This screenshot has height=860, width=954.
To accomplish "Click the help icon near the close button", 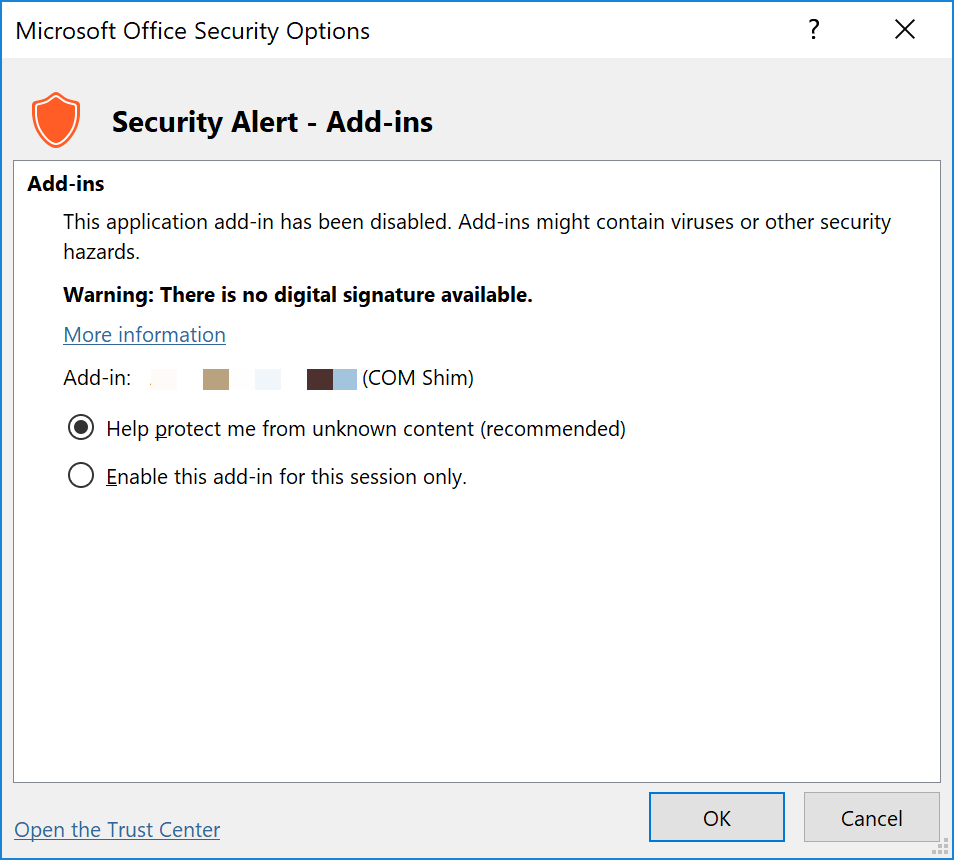I will point(813,30).
